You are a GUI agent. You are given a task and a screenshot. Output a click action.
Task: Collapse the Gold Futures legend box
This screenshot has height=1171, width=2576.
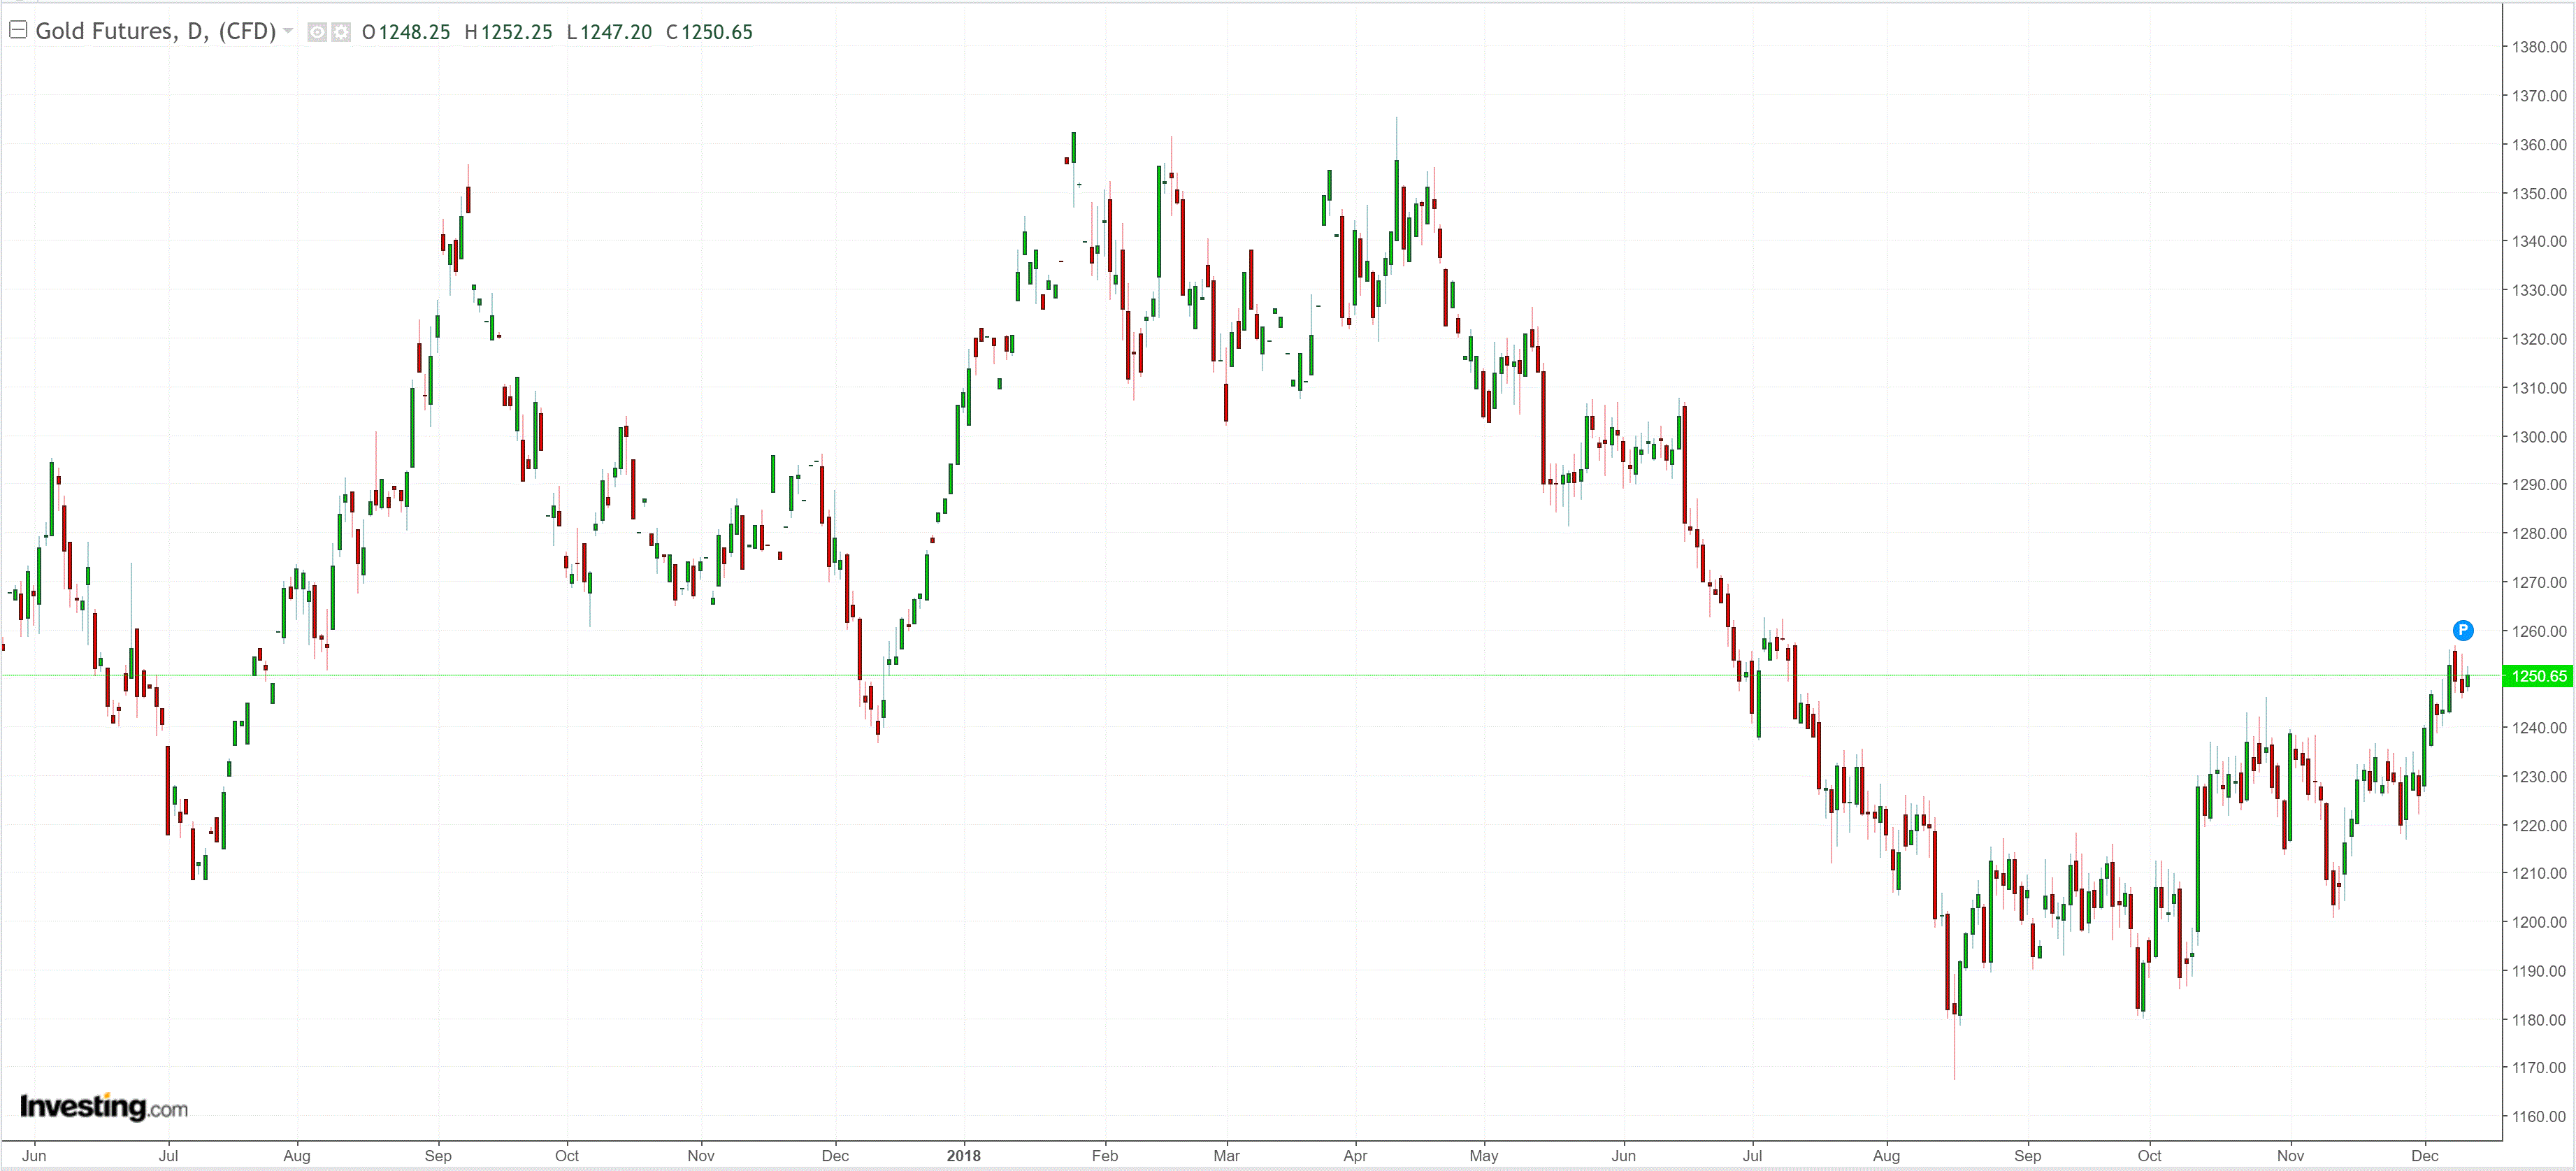click(x=17, y=30)
